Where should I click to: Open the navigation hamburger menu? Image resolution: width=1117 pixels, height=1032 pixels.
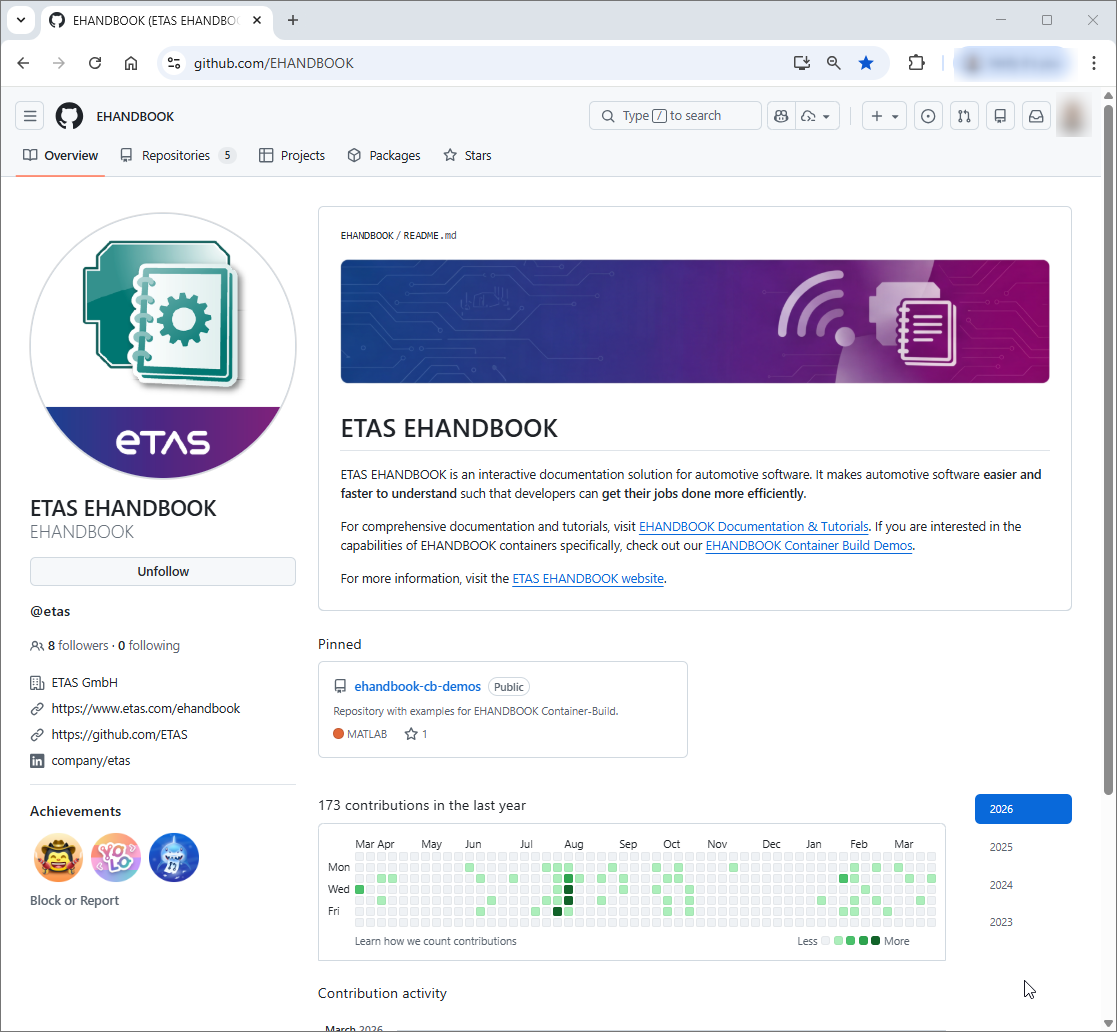pyautogui.click(x=29, y=115)
